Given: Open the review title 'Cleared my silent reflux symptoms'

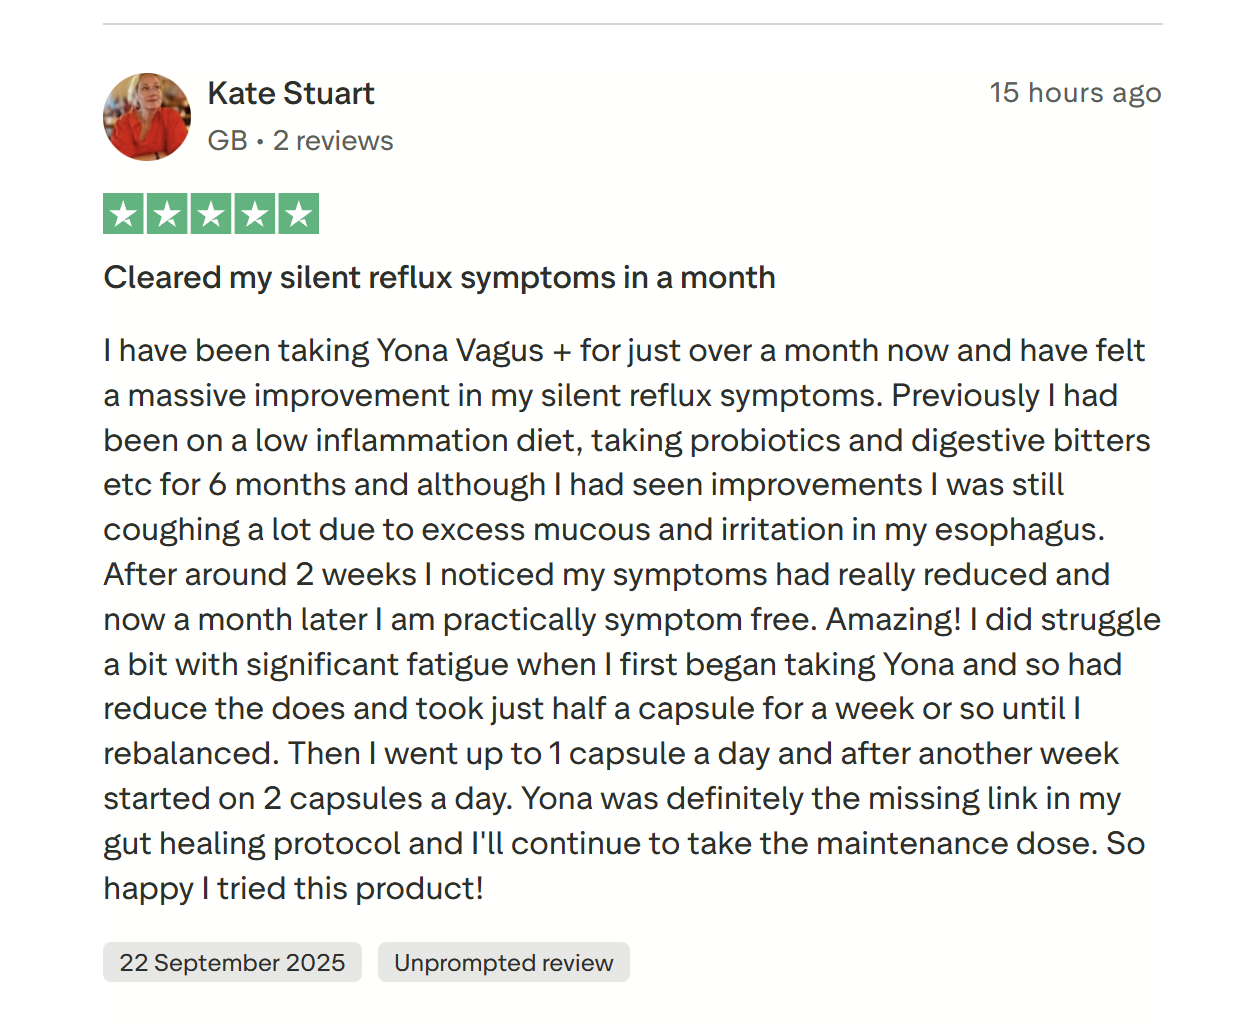Looking at the screenshot, I should (x=439, y=277).
